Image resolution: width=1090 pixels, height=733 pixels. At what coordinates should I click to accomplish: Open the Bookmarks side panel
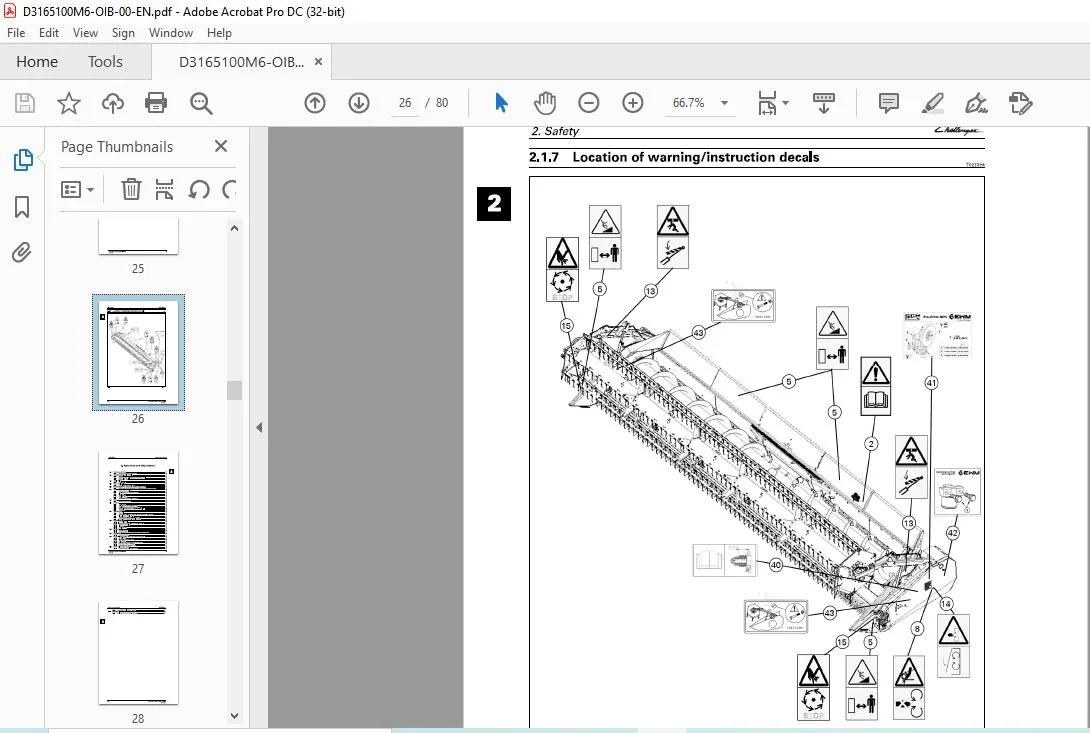tap(22, 207)
